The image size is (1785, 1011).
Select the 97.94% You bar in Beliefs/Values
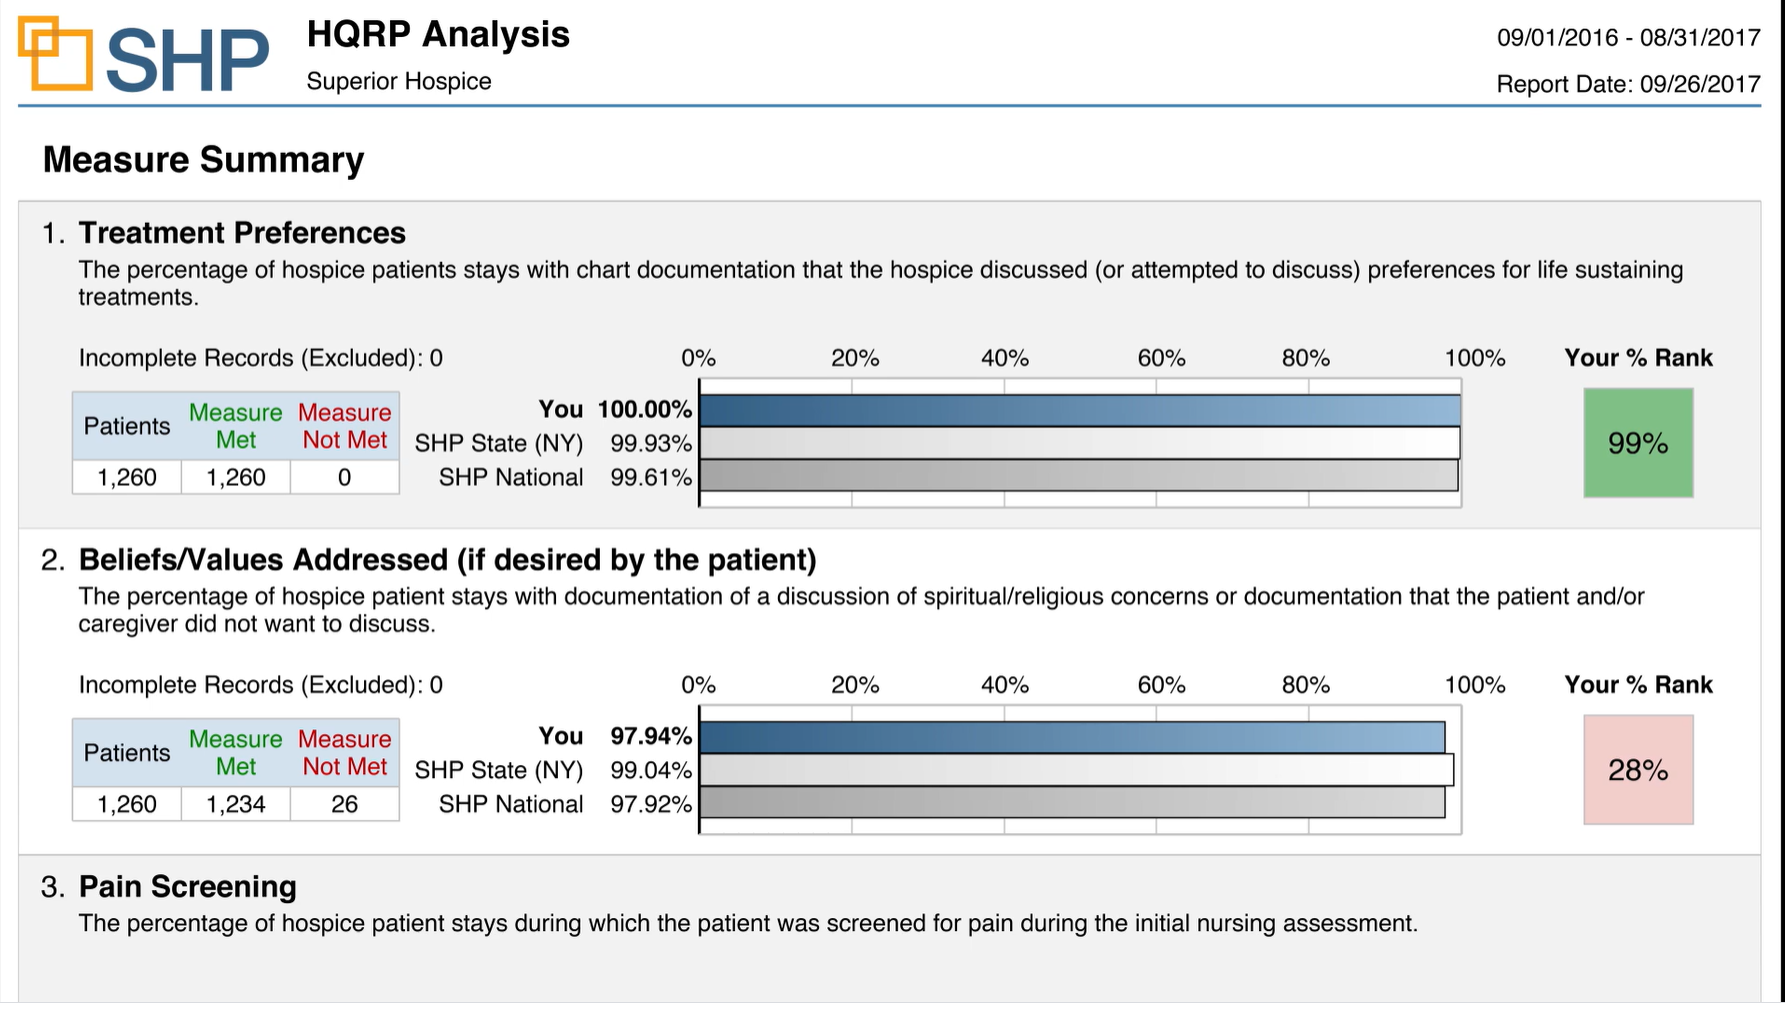1072,737
